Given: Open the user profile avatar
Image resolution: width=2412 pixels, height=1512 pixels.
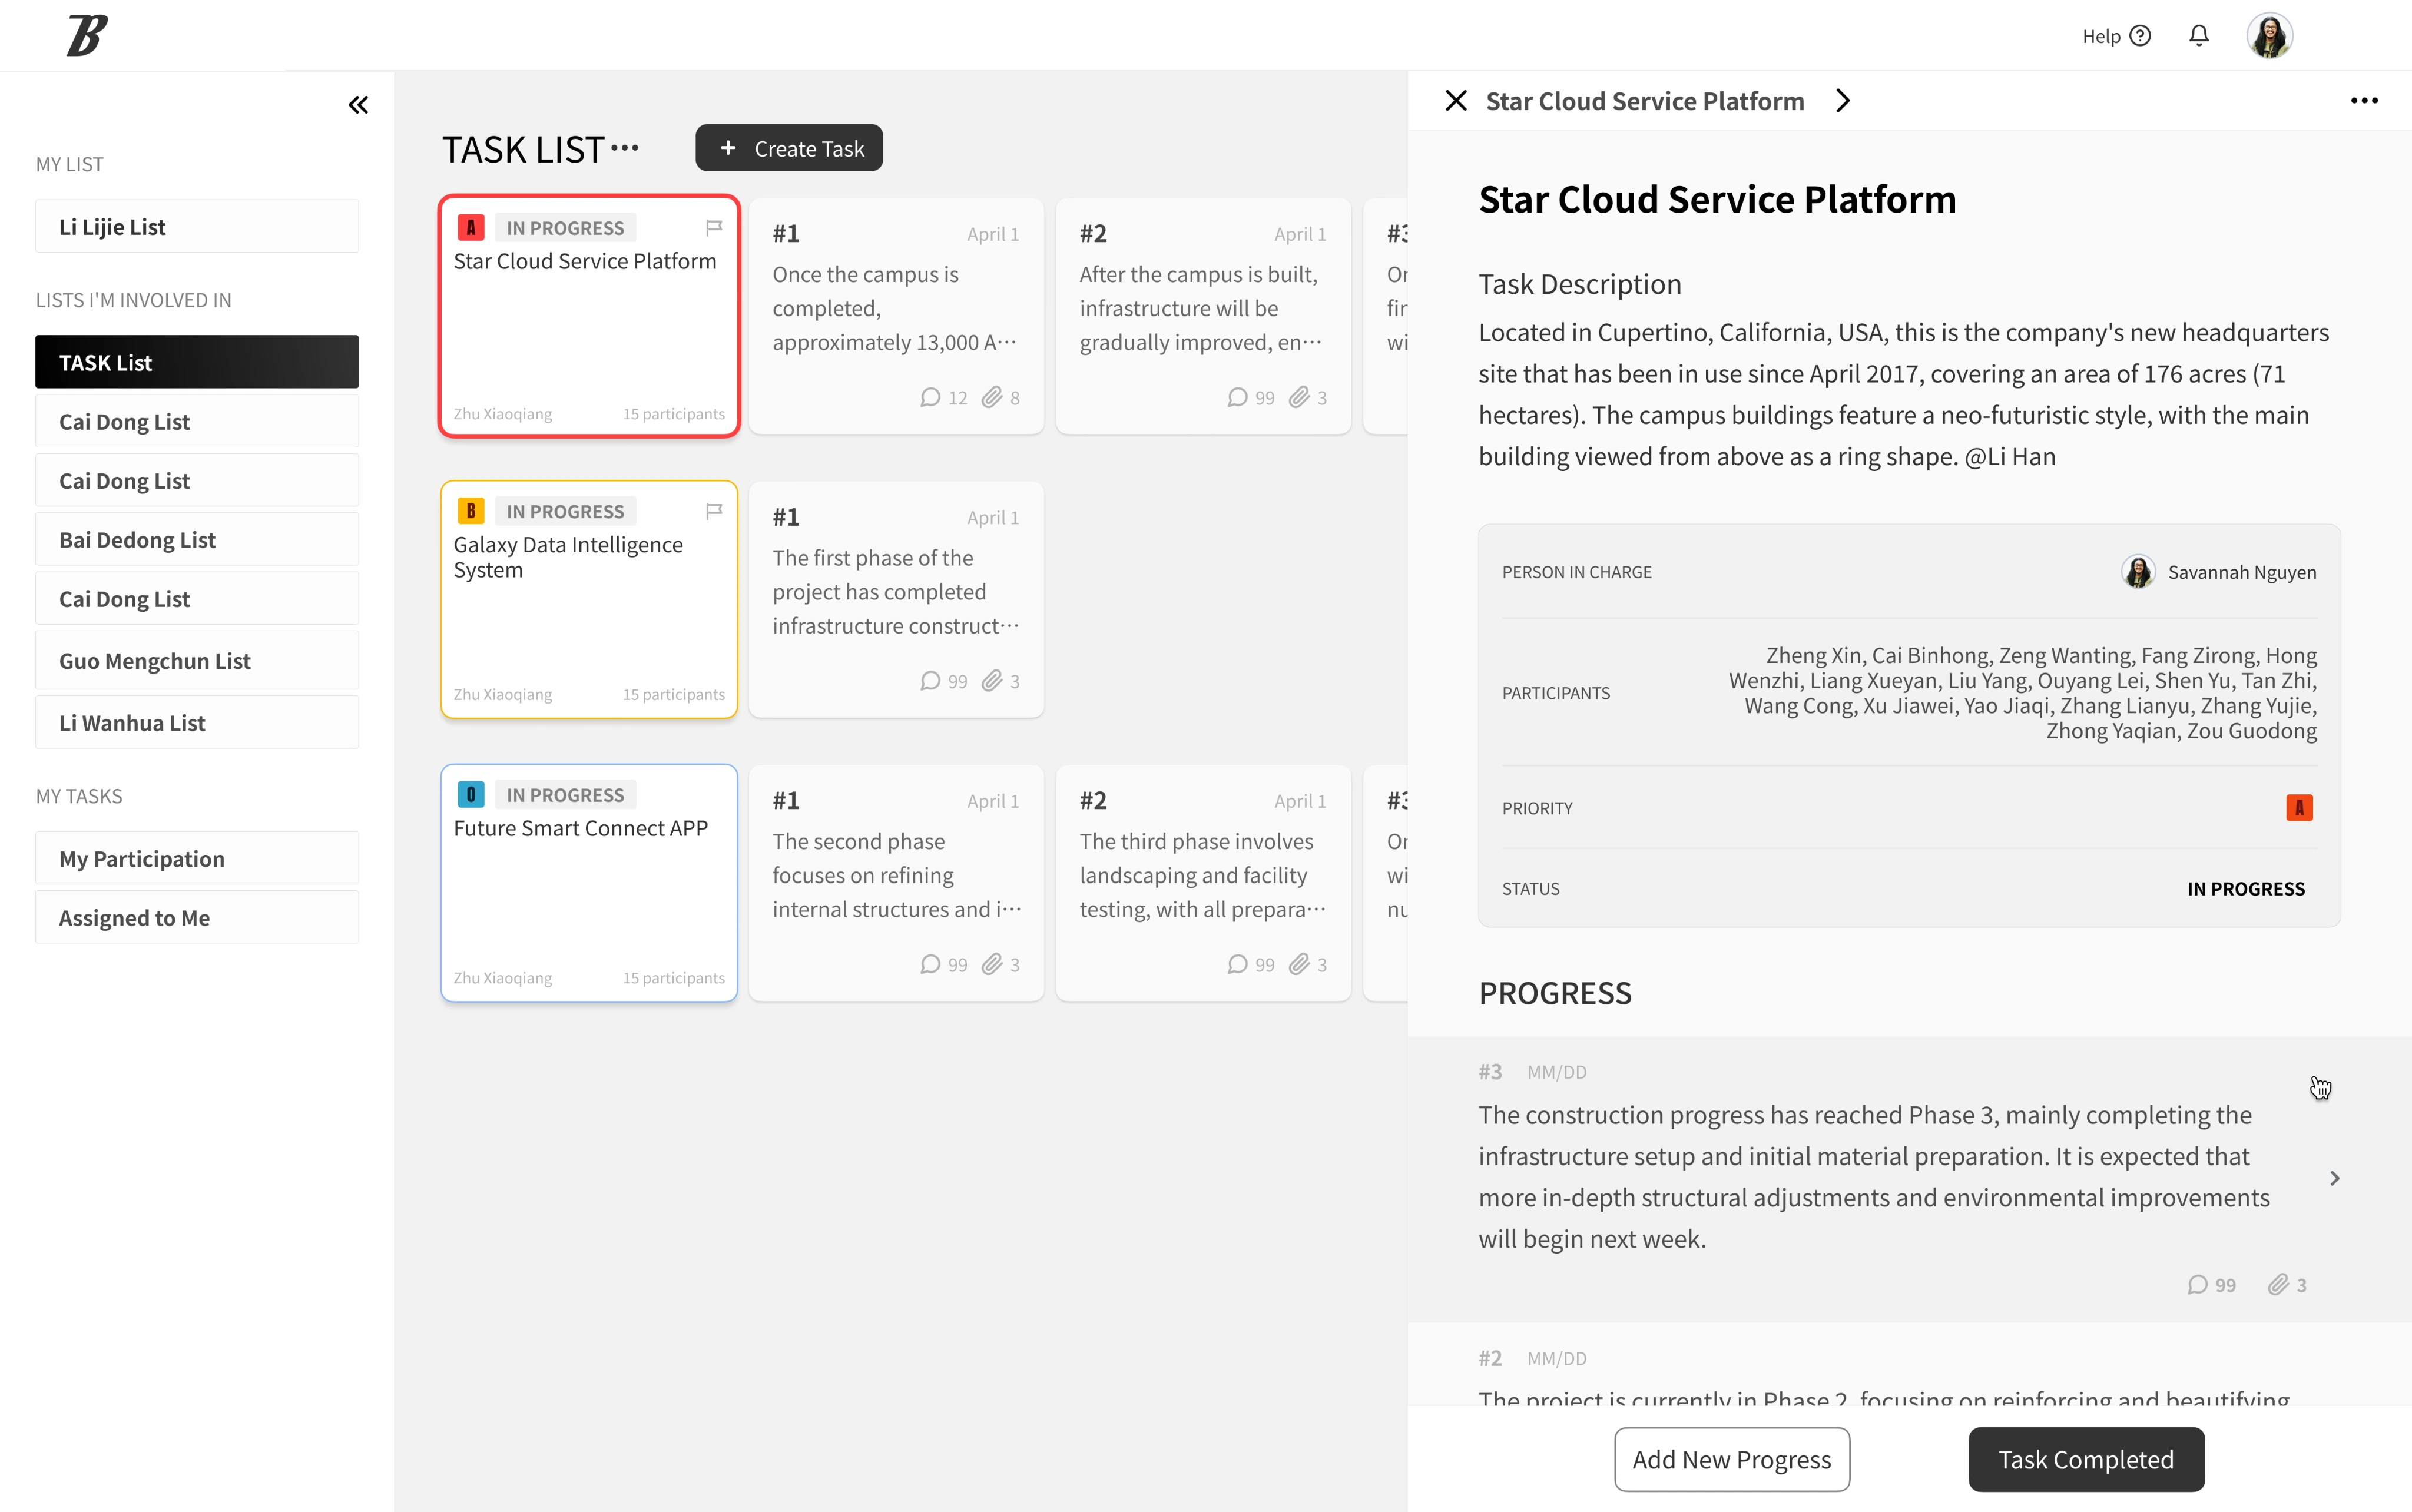Looking at the screenshot, I should 2270,36.
